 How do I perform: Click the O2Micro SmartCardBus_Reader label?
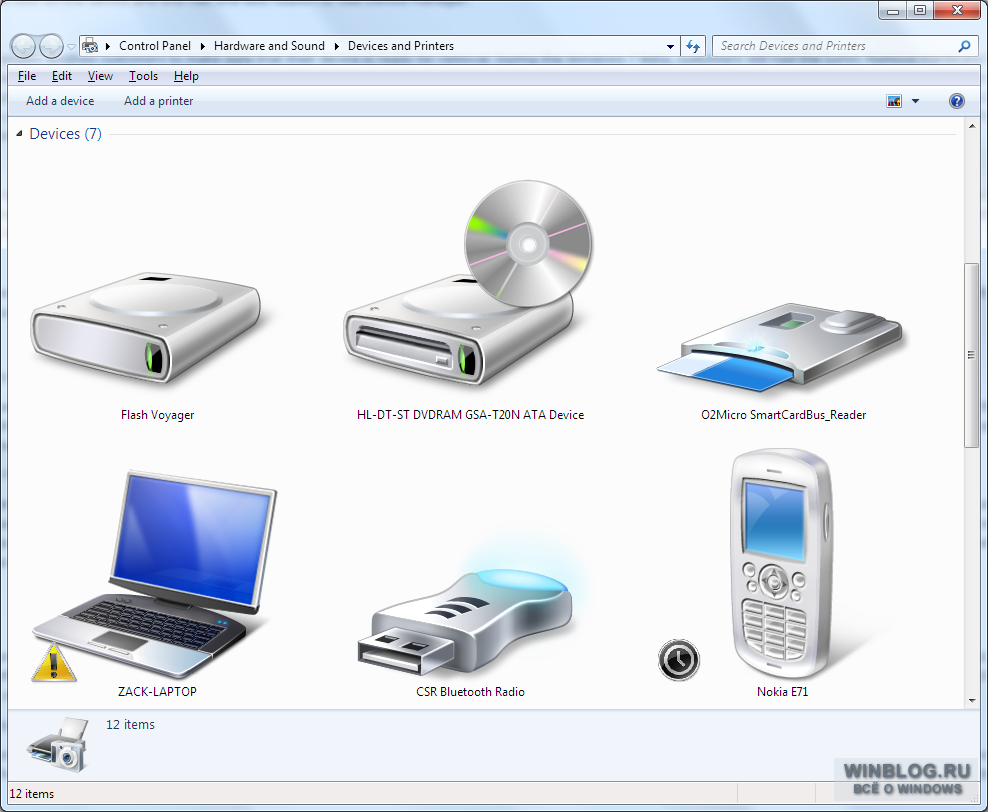(x=783, y=415)
